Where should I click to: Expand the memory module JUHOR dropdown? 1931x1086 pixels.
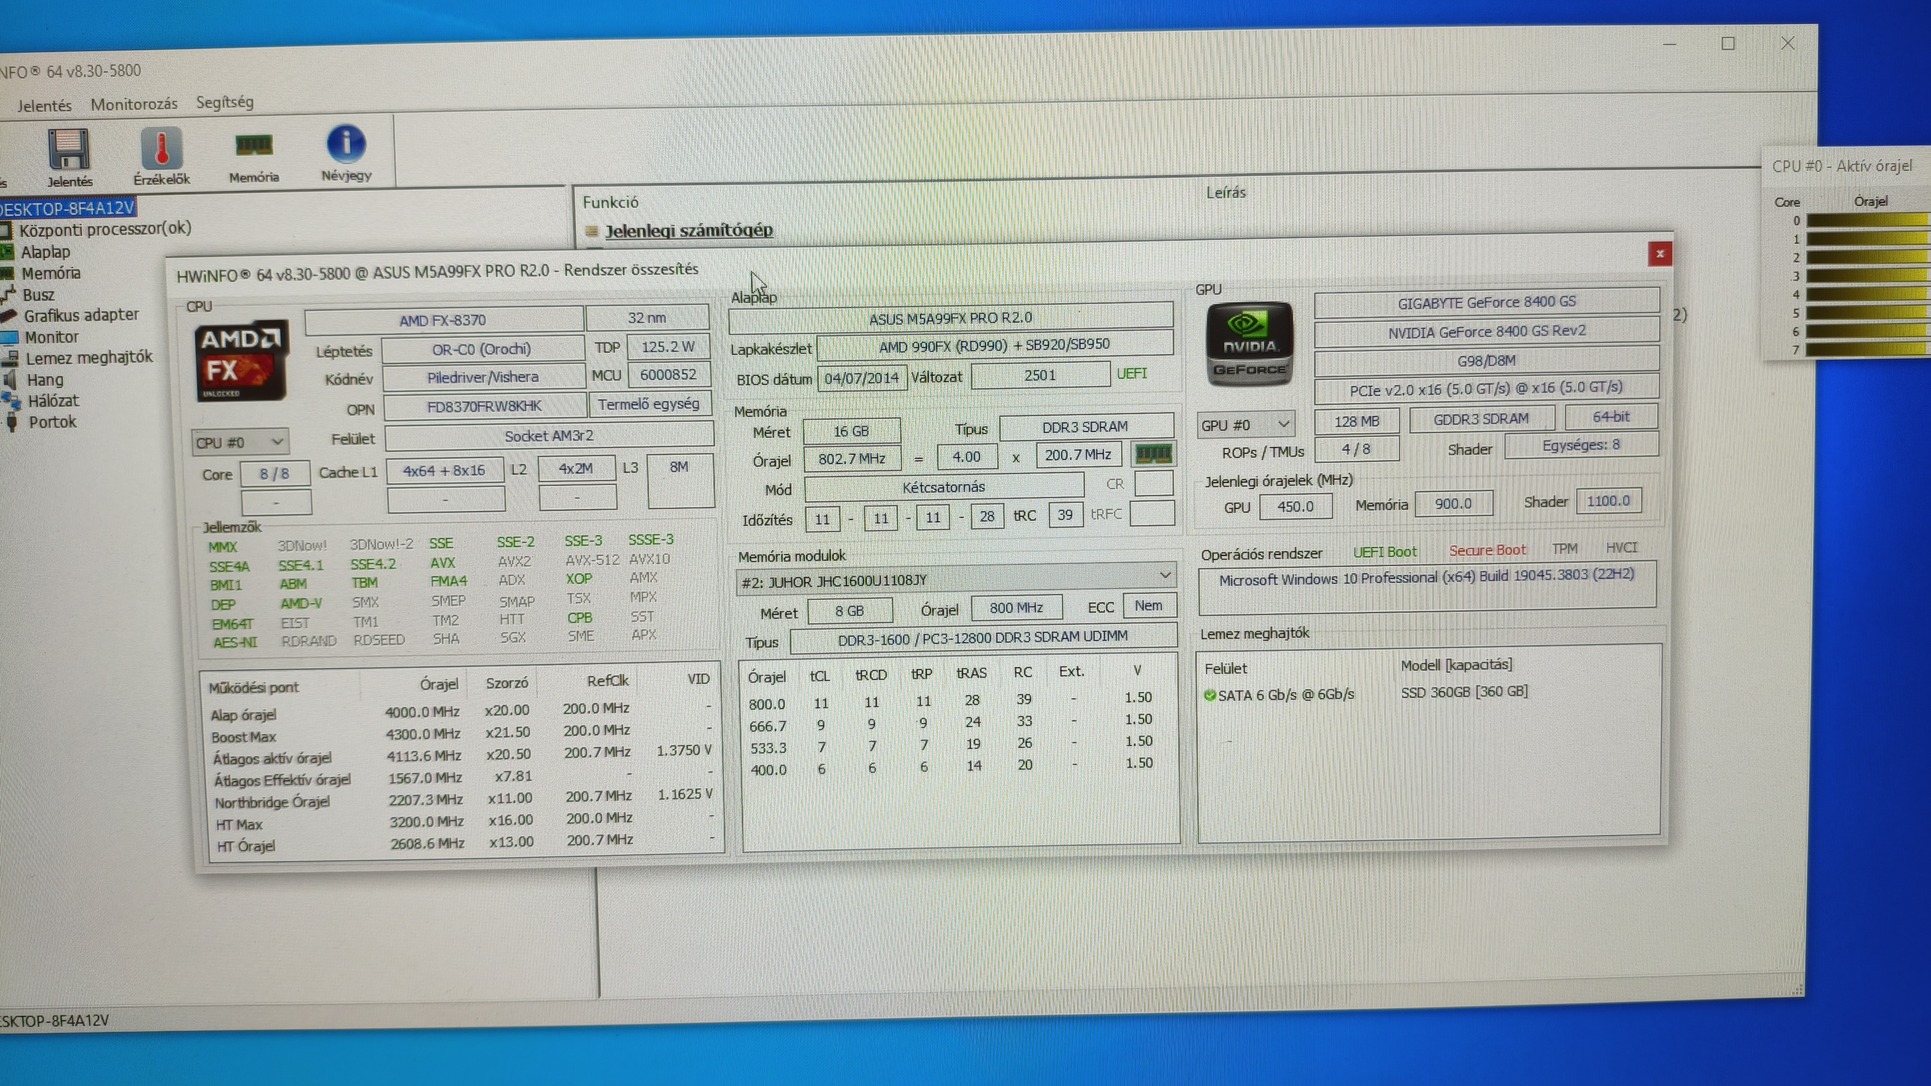1164,576
